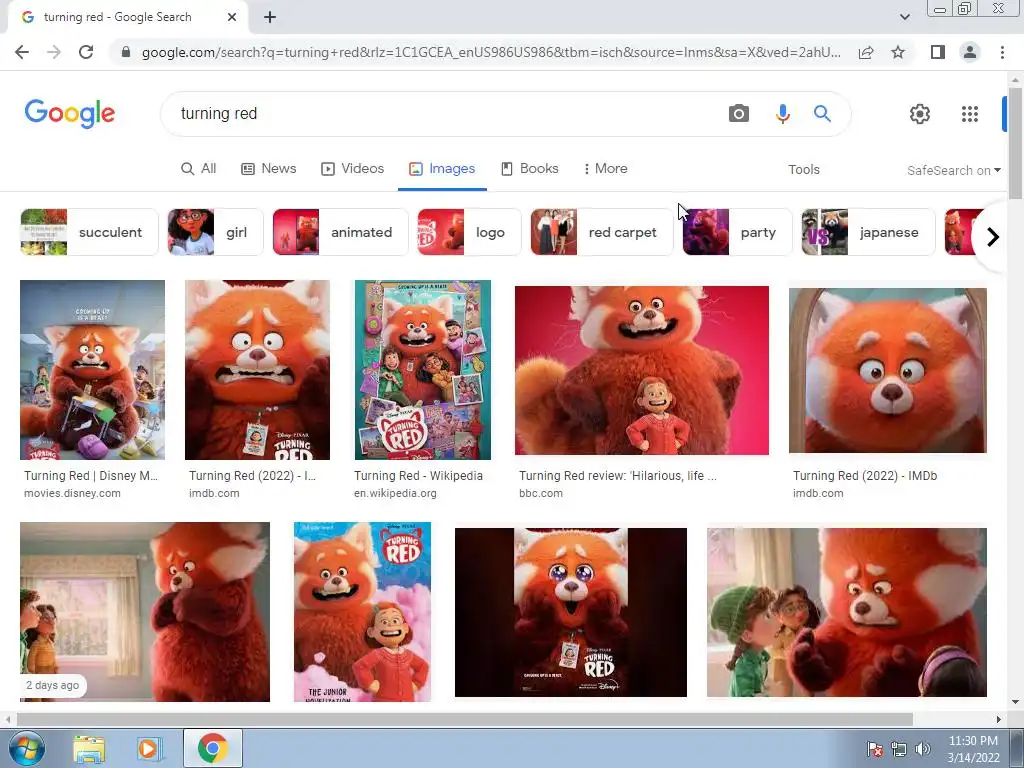Image resolution: width=1024 pixels, height=768 pixels.
Task: Open the Junior Novelization book cover image
Action: click(x=362, y=612)
